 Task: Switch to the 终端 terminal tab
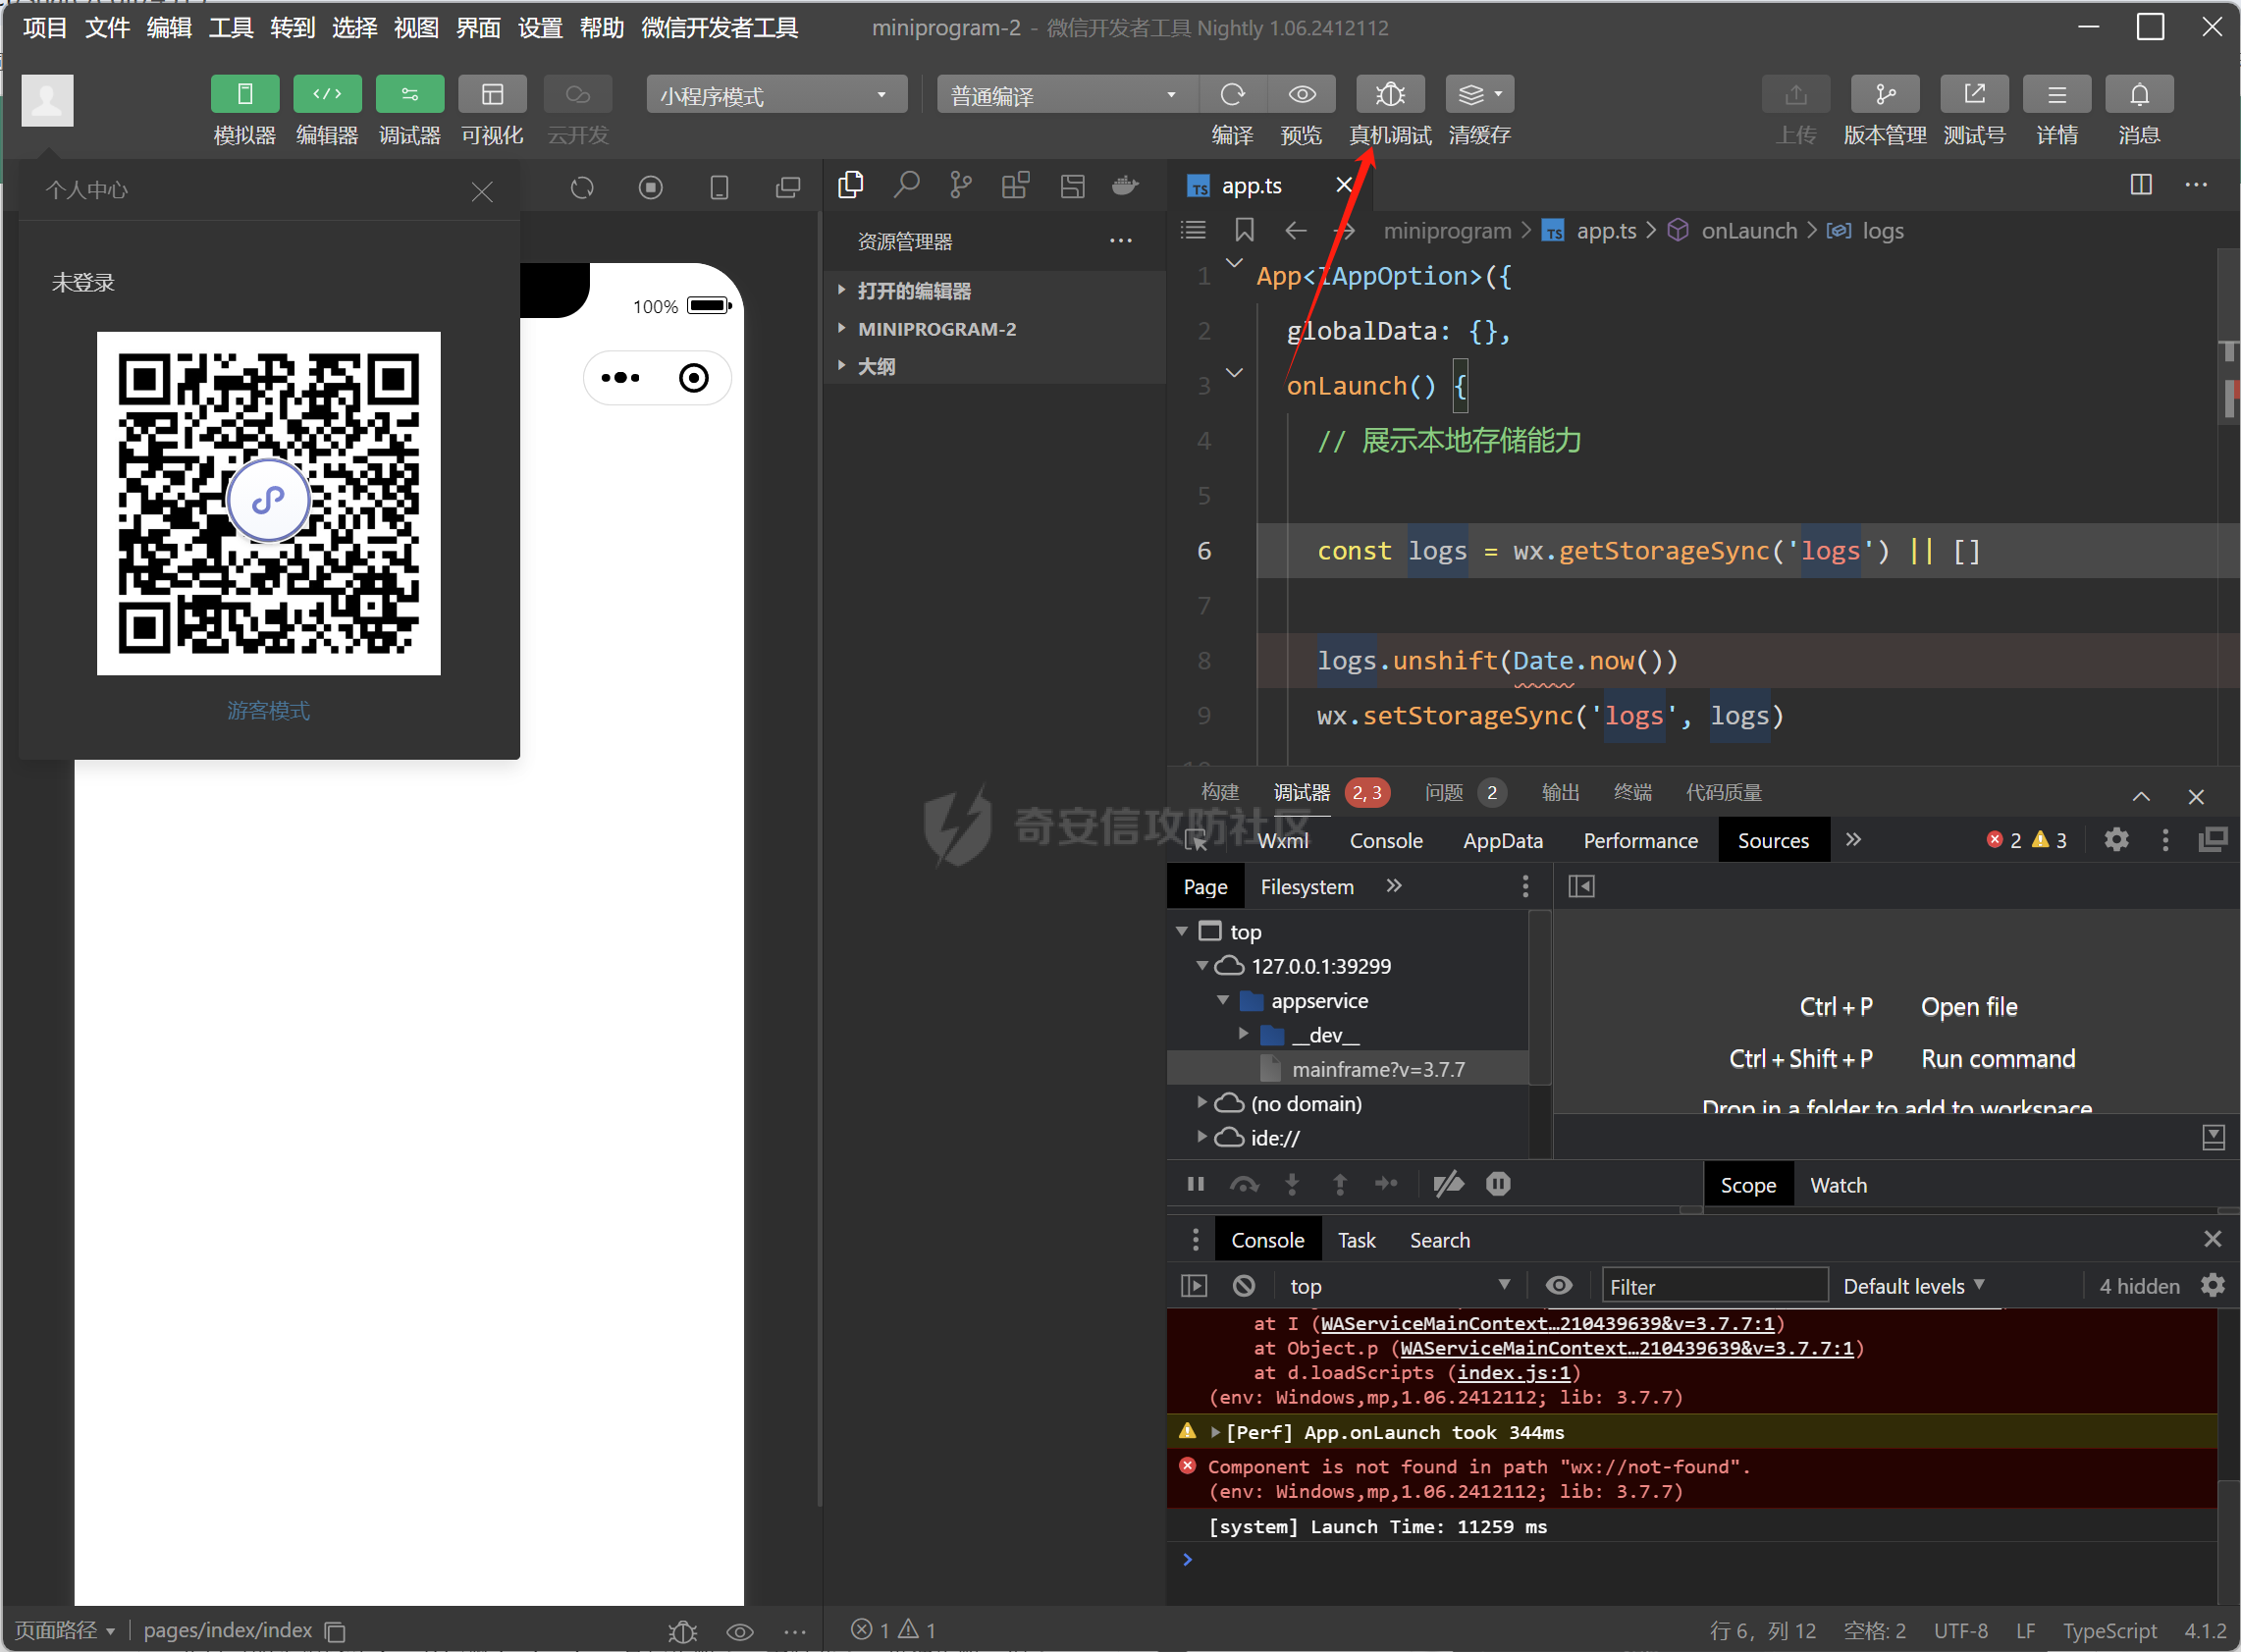click(x=1632, y=792)
